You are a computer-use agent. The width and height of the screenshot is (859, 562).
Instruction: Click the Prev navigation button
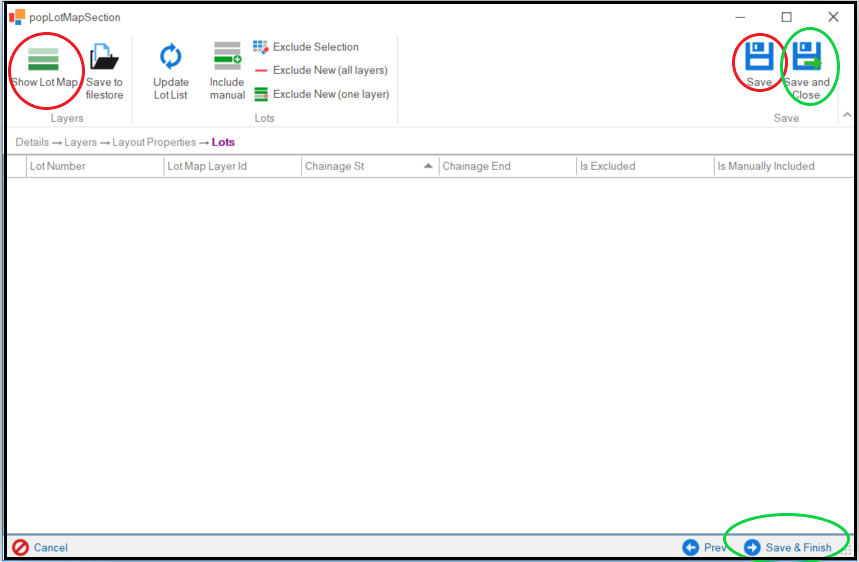pyautogui.click(x=705, y=547)
